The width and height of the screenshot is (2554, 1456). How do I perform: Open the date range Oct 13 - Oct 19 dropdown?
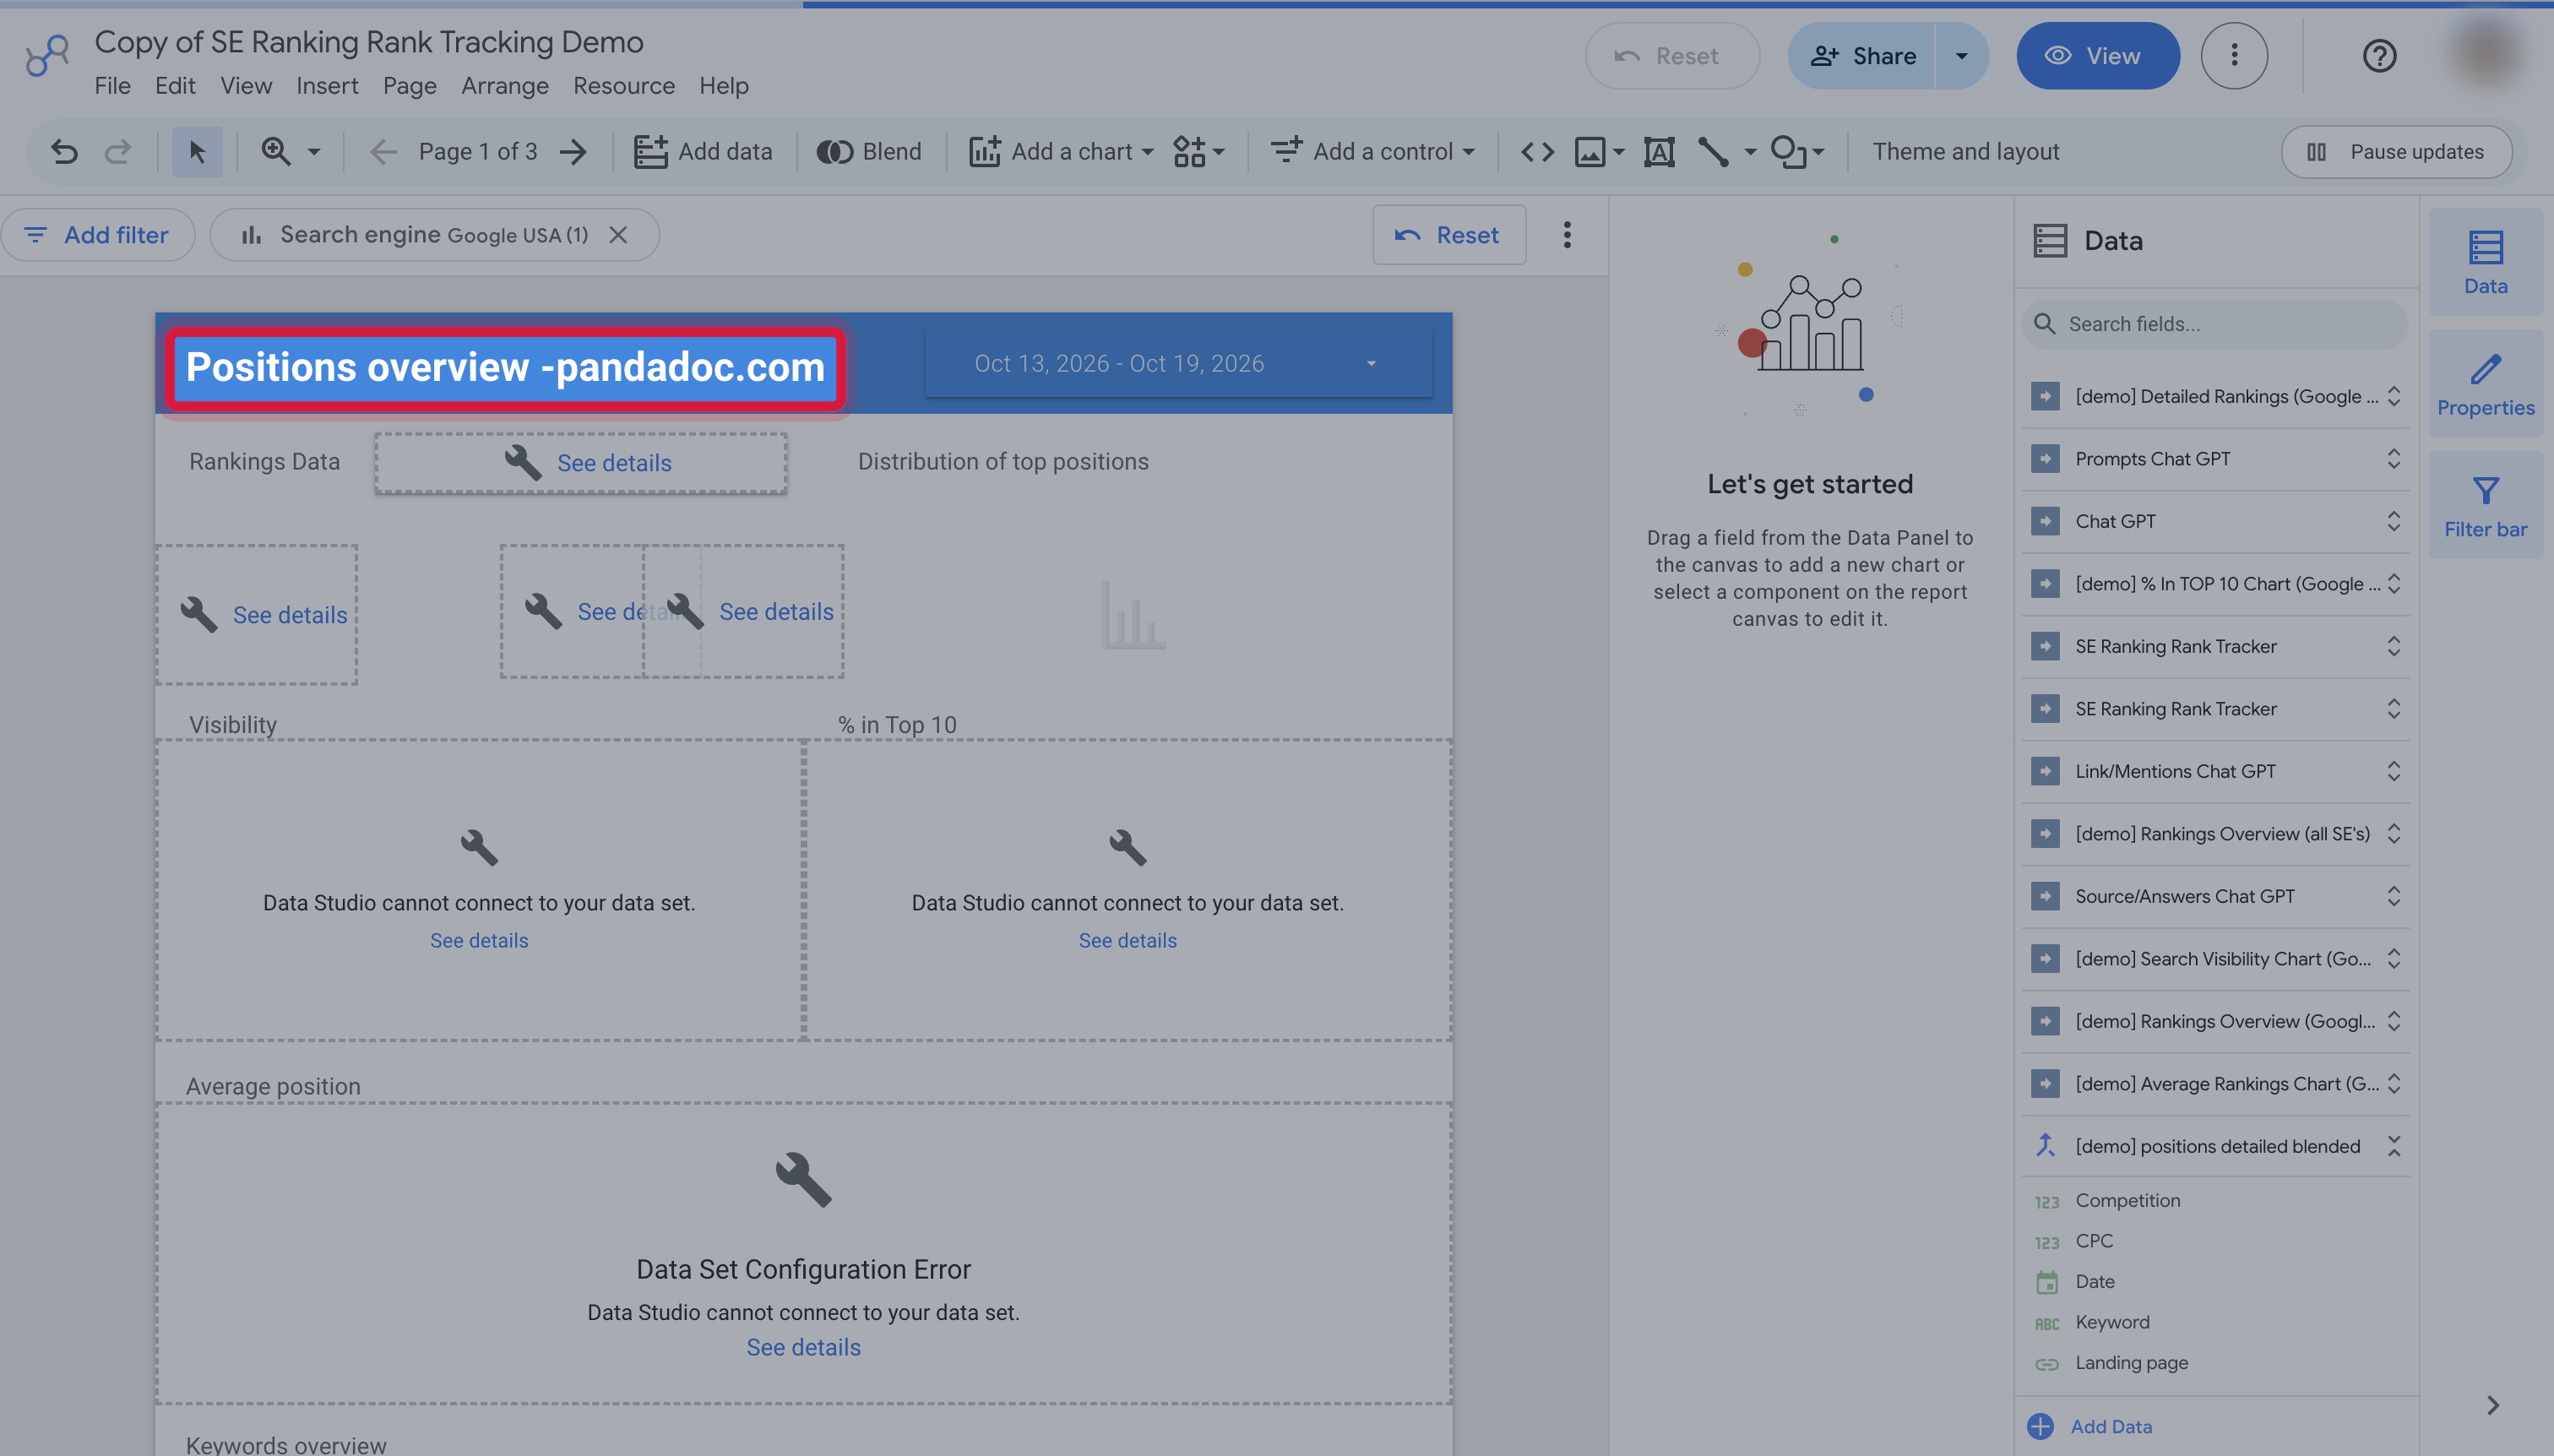coord(1178,363)
